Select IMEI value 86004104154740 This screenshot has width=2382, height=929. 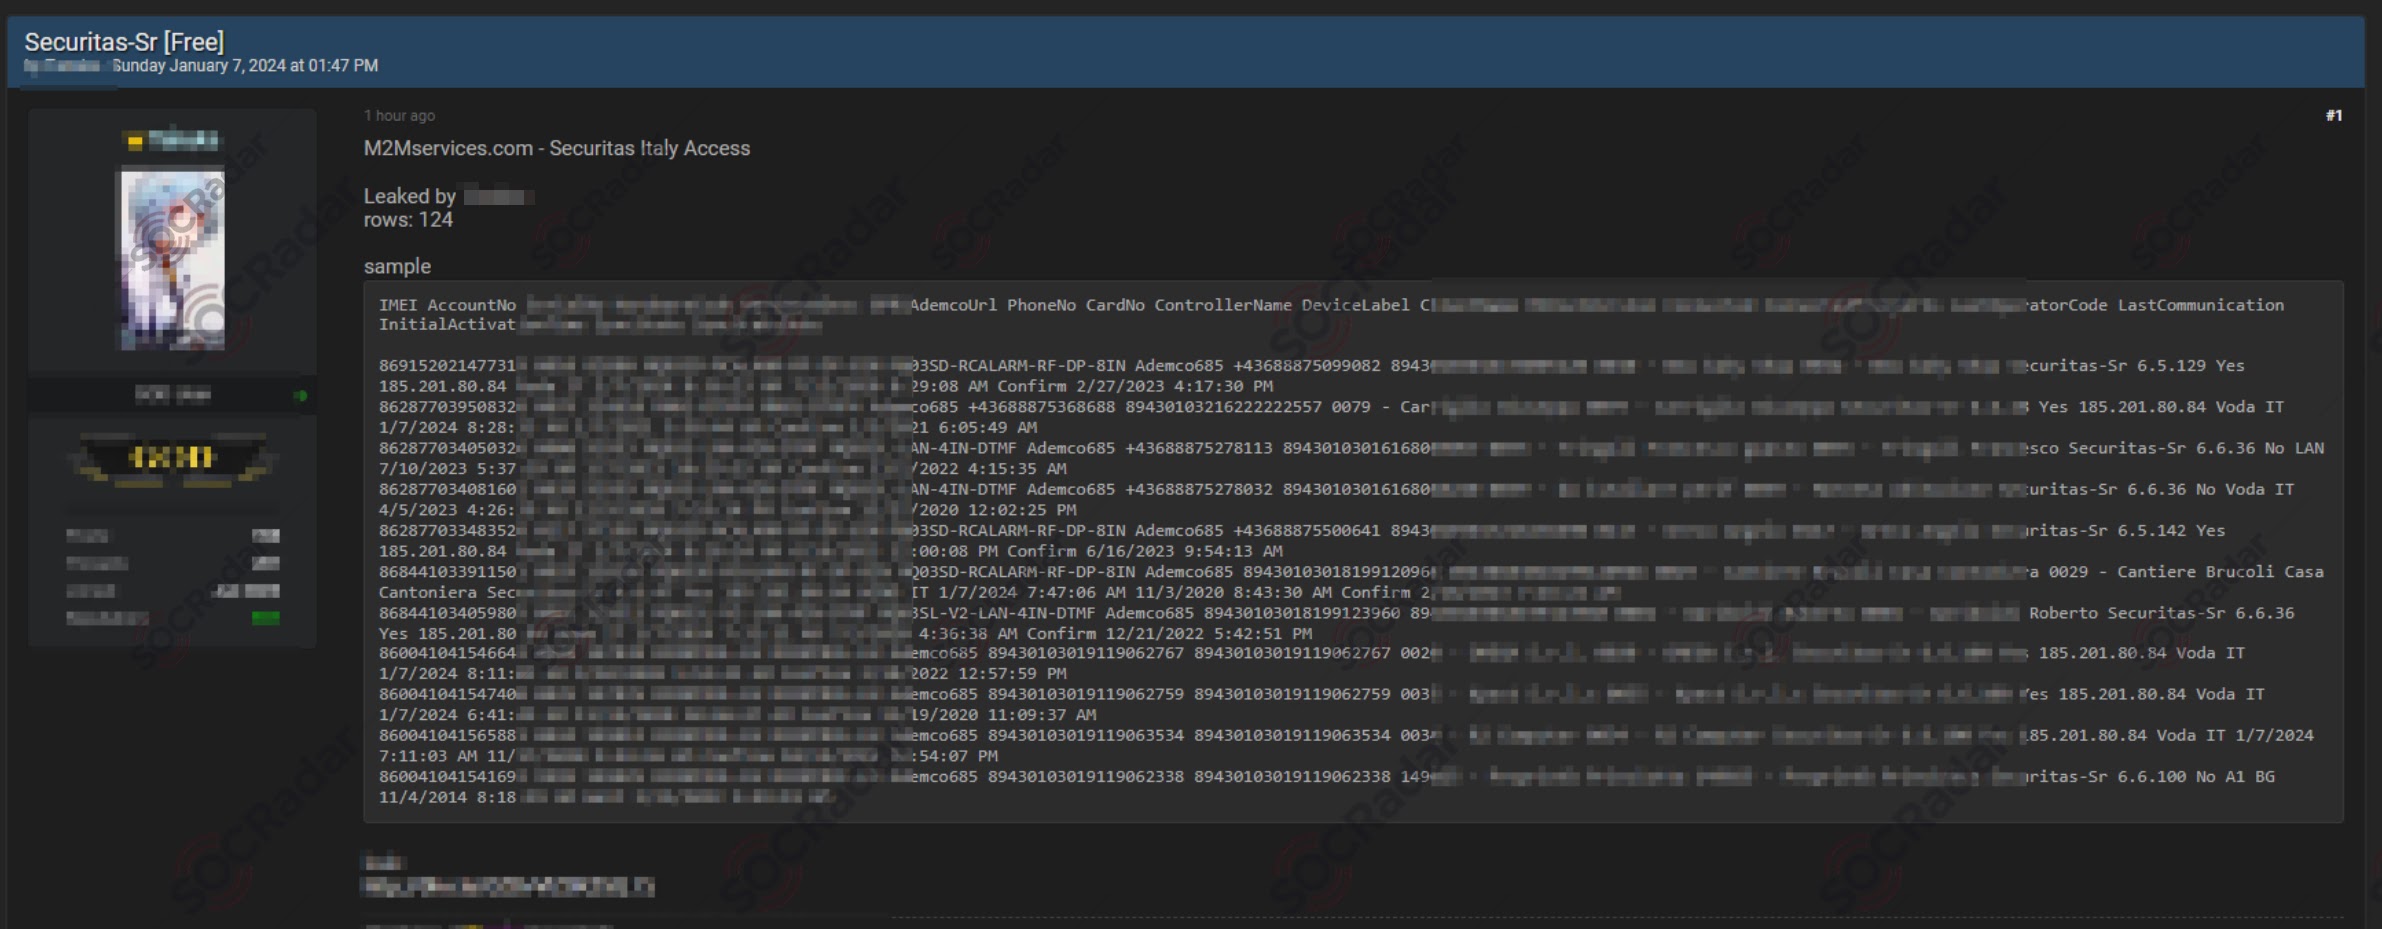click(x=447, y=694)
